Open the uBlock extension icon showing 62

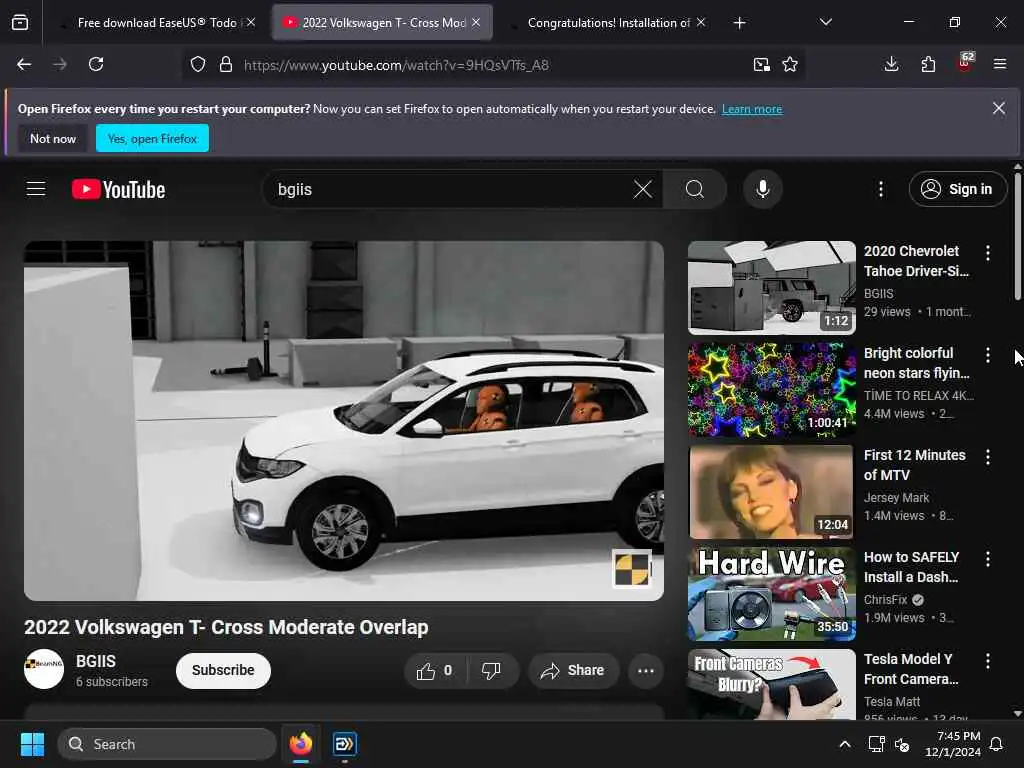click(x=965, y=63)
